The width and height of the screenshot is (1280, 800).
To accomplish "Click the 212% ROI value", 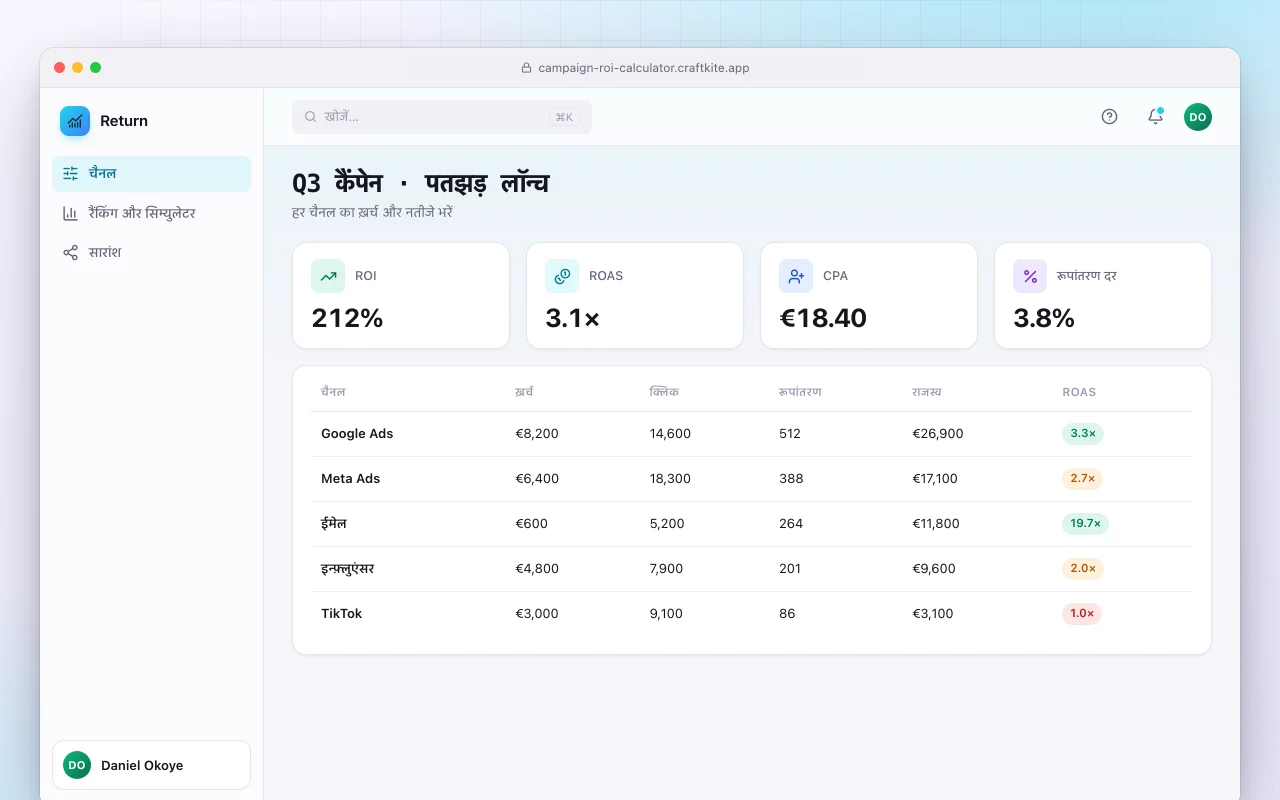I will click(347, 318).
